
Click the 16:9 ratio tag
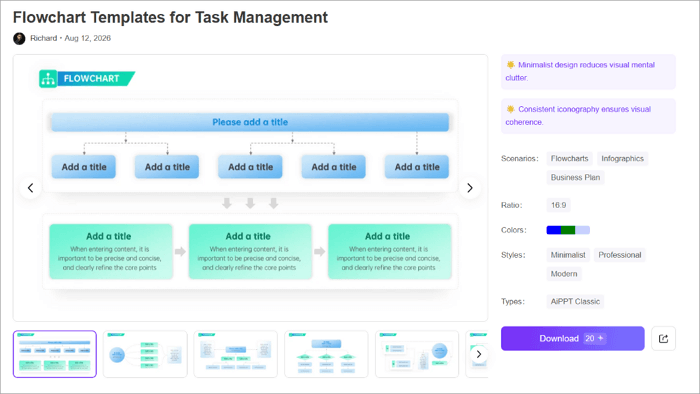click(x=558, y=205)
